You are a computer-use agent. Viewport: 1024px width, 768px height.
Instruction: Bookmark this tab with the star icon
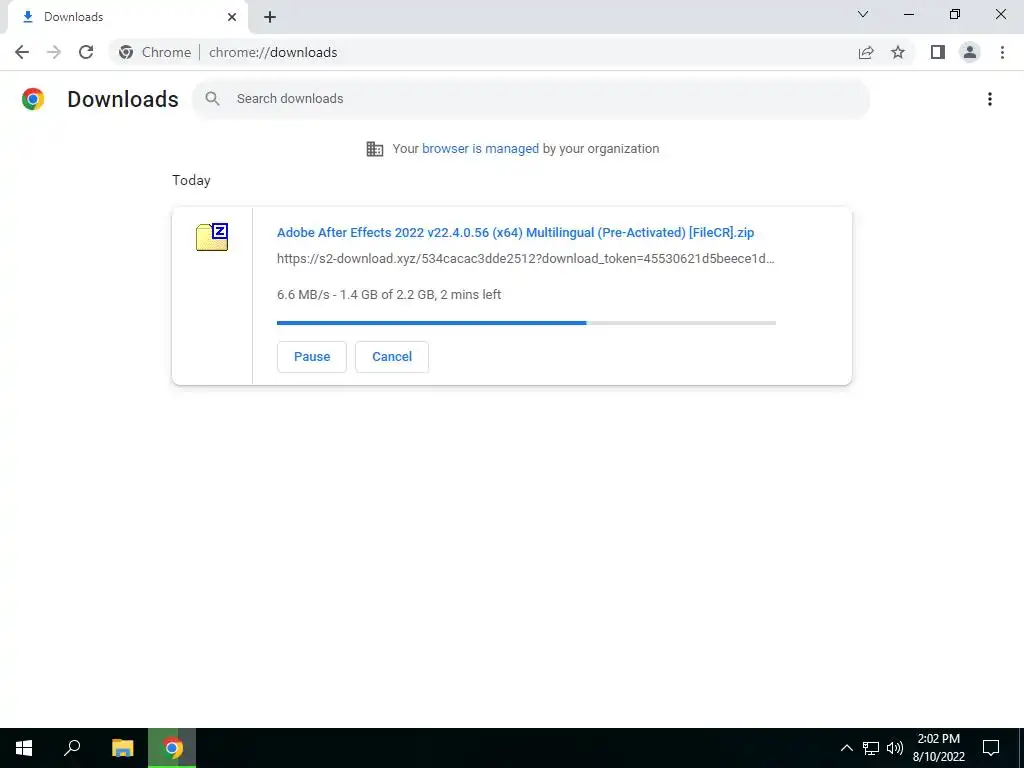(898, 52)
